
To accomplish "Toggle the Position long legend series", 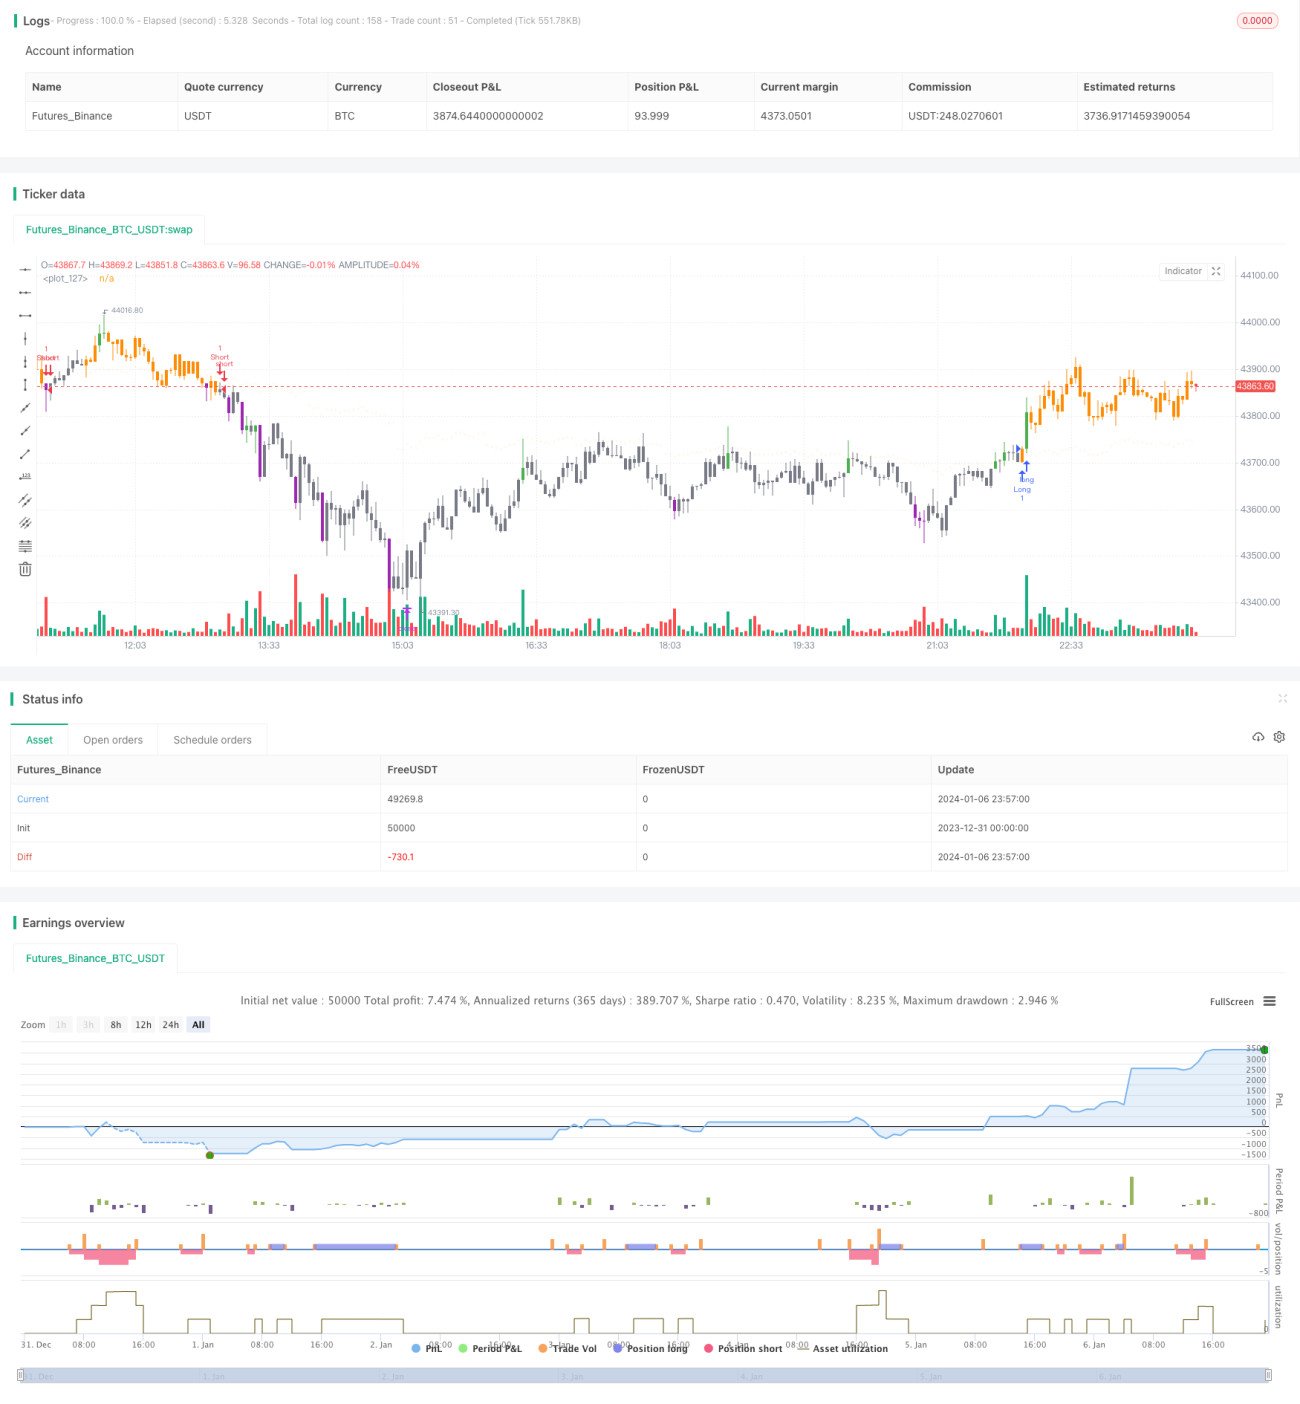I will coord(651,1348).
